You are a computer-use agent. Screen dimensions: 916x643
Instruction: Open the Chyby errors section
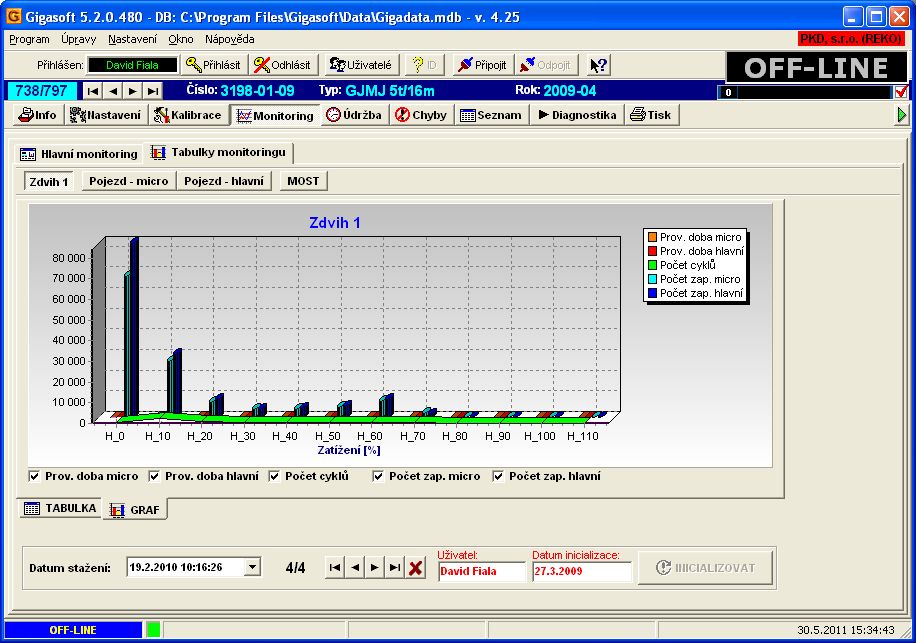[x=421, y=115]
